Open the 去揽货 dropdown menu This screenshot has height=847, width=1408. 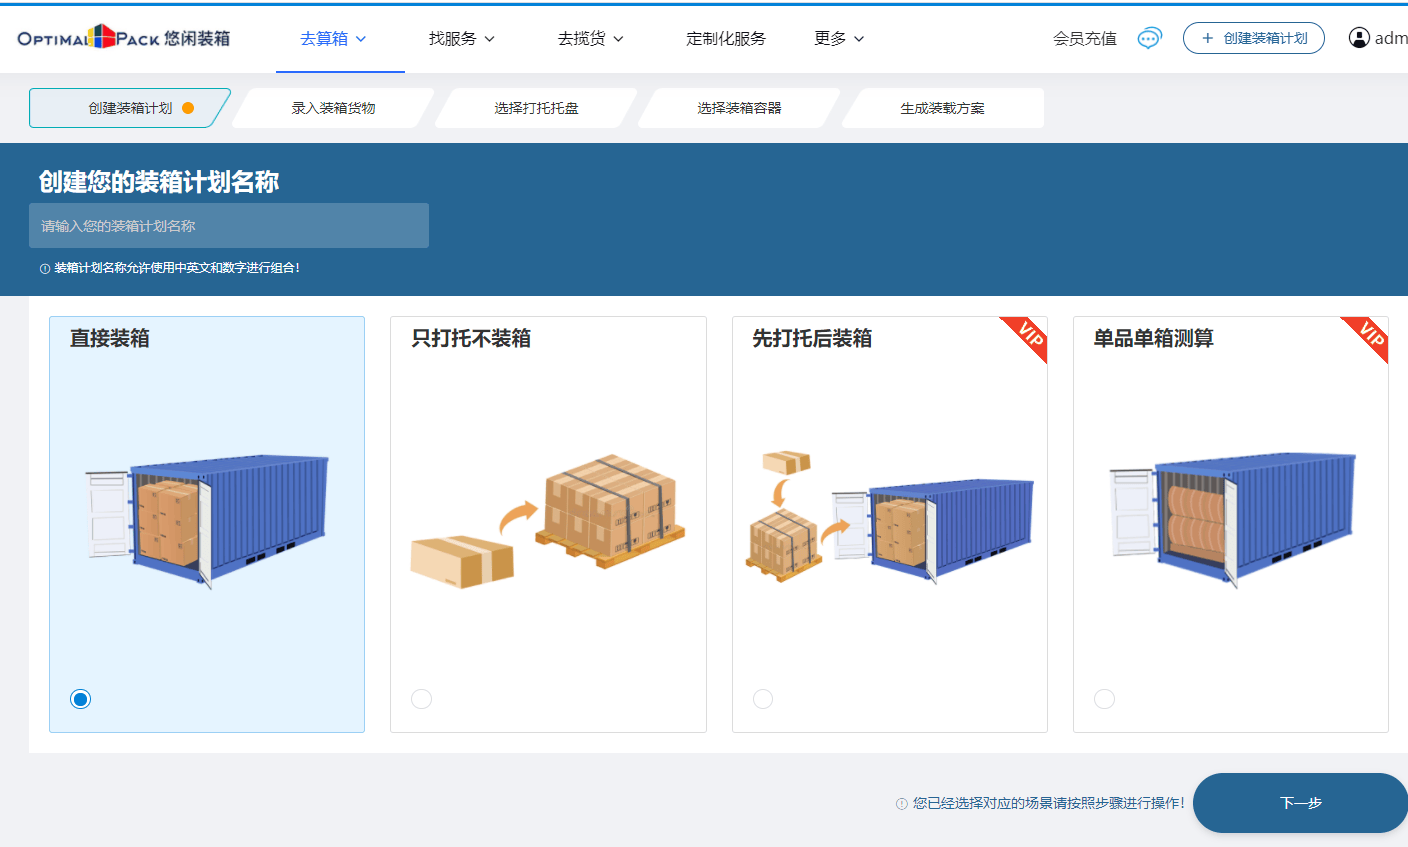tap(590, 39)
